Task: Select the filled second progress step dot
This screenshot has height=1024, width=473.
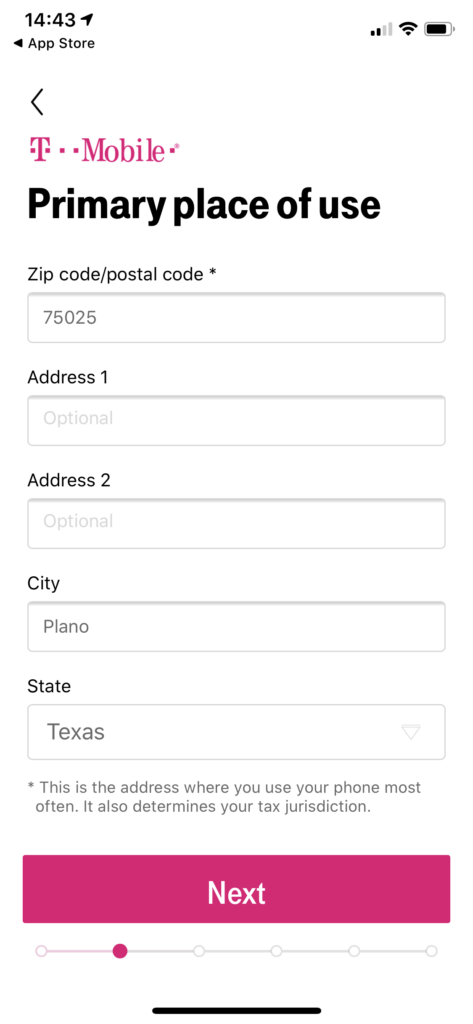Action: pos(120,951)
